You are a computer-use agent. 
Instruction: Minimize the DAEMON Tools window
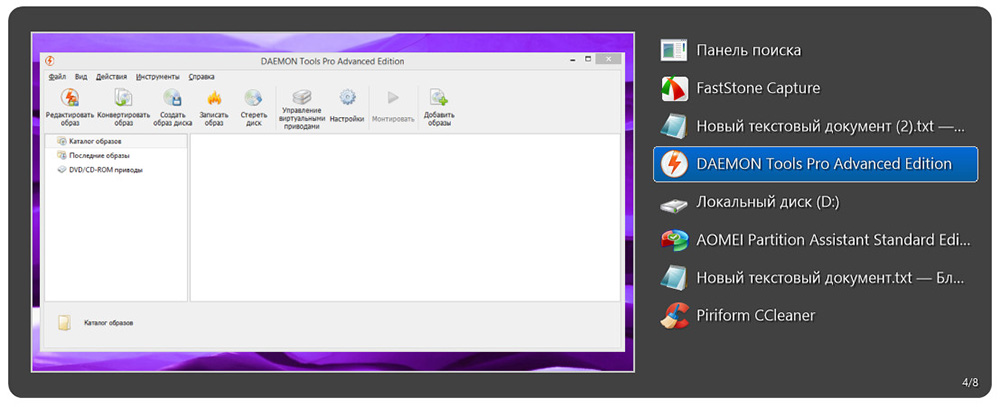pos(571,60)
